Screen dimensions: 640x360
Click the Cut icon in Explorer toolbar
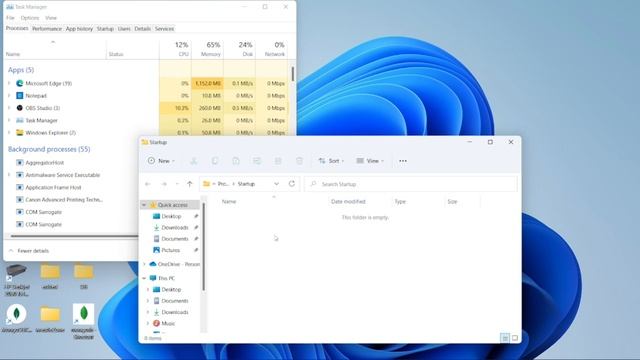pos(194,161)
